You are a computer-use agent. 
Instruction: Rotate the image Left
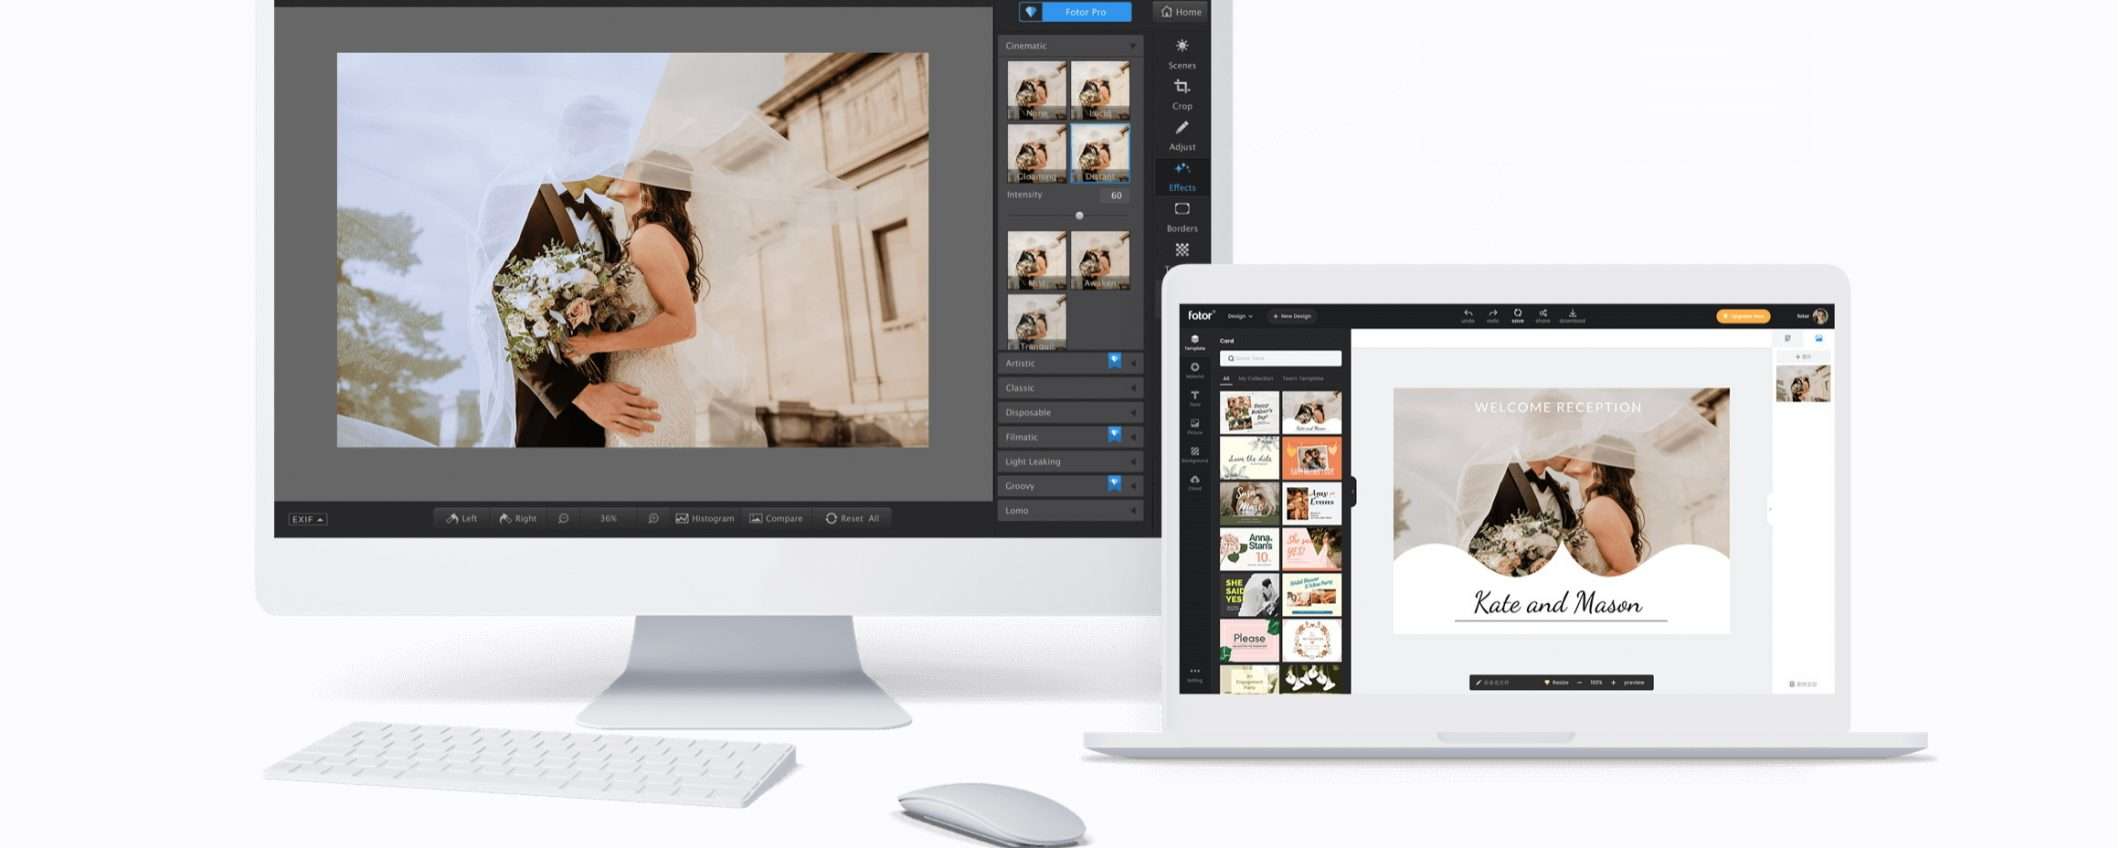click(x=462, y=518)
